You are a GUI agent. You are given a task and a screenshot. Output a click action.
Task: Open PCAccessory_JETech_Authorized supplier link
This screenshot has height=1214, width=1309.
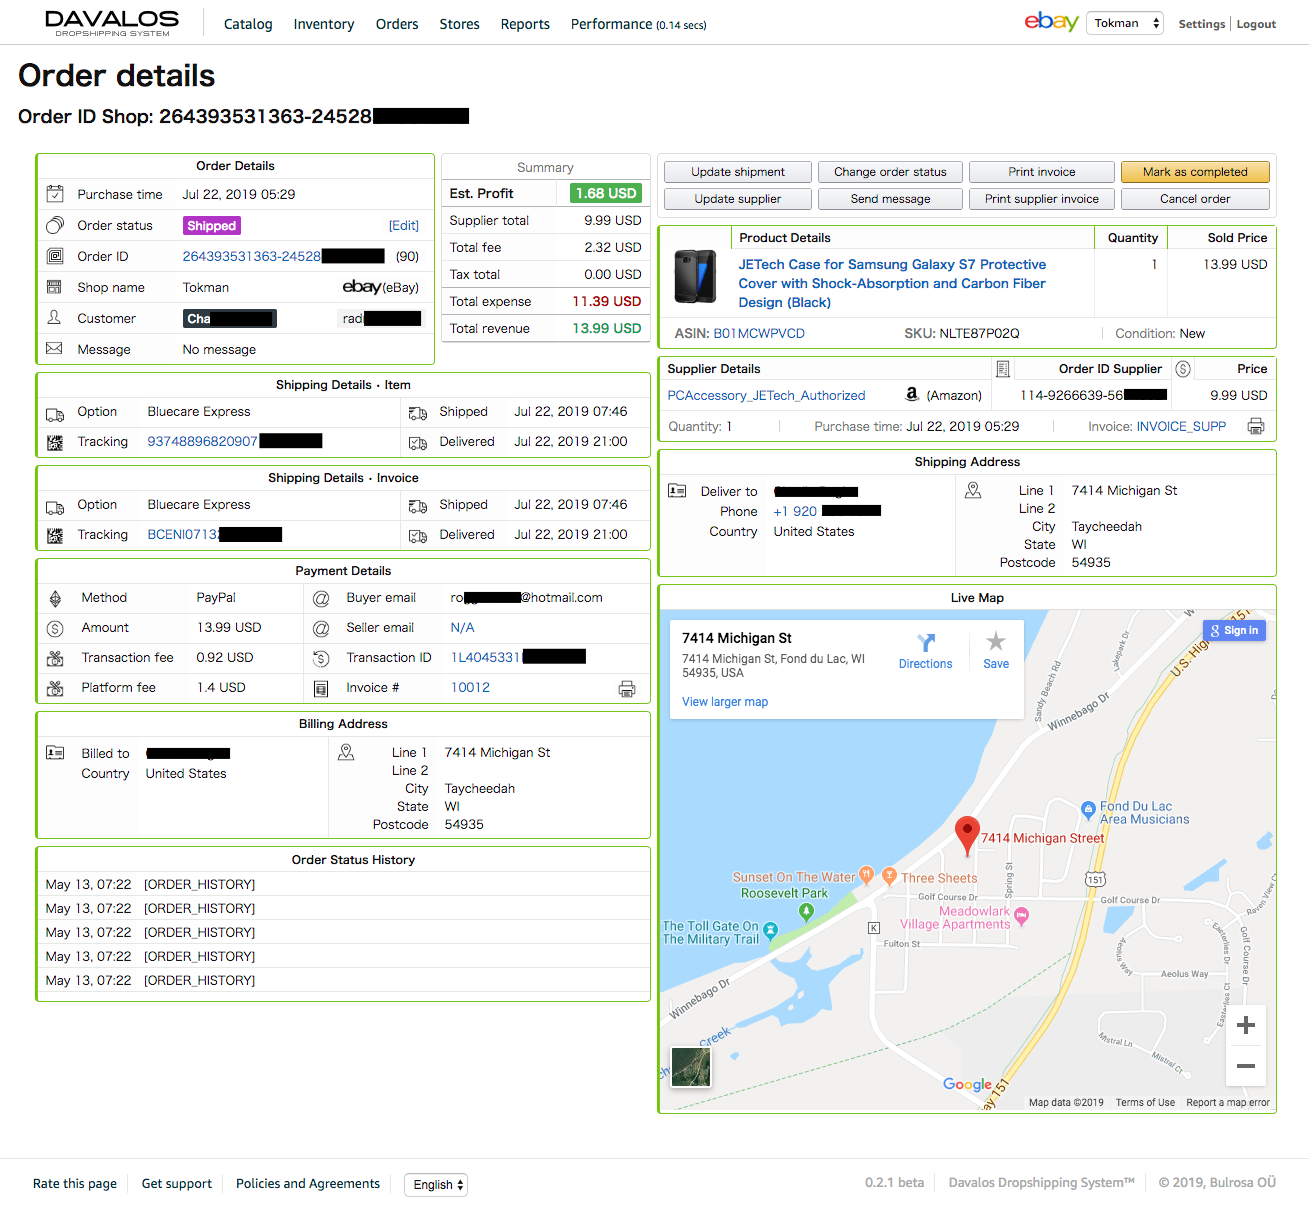(766, 396)
